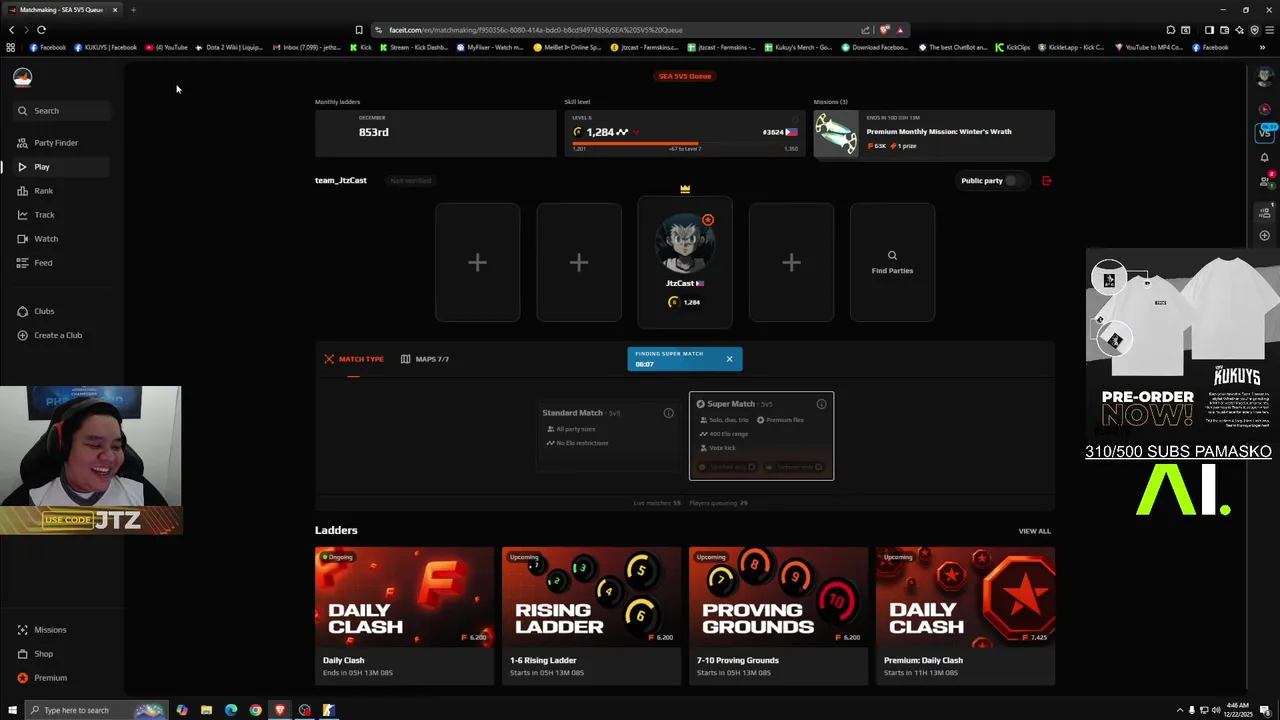Open Premium Monthly Mission Winter's Wrath
The image size is (1280, 720).
[934, 134]
